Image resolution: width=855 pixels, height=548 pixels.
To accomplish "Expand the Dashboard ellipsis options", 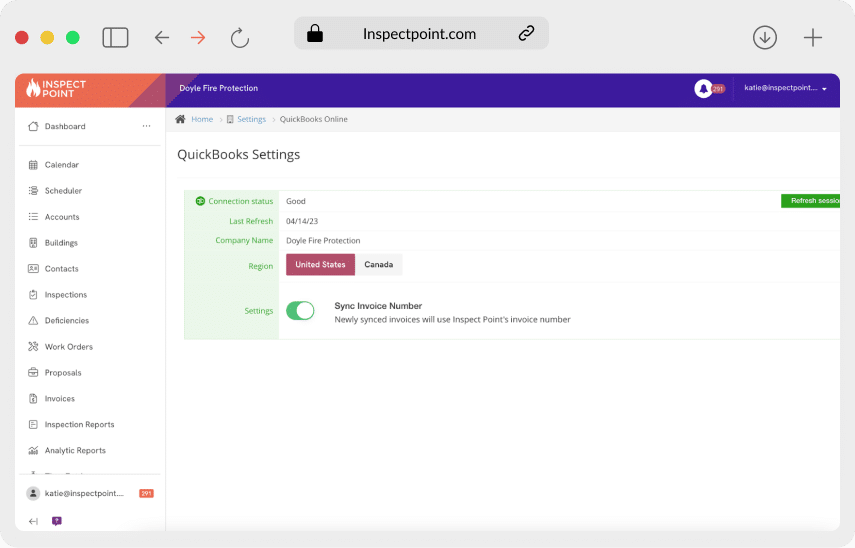I will pos(146,127).
